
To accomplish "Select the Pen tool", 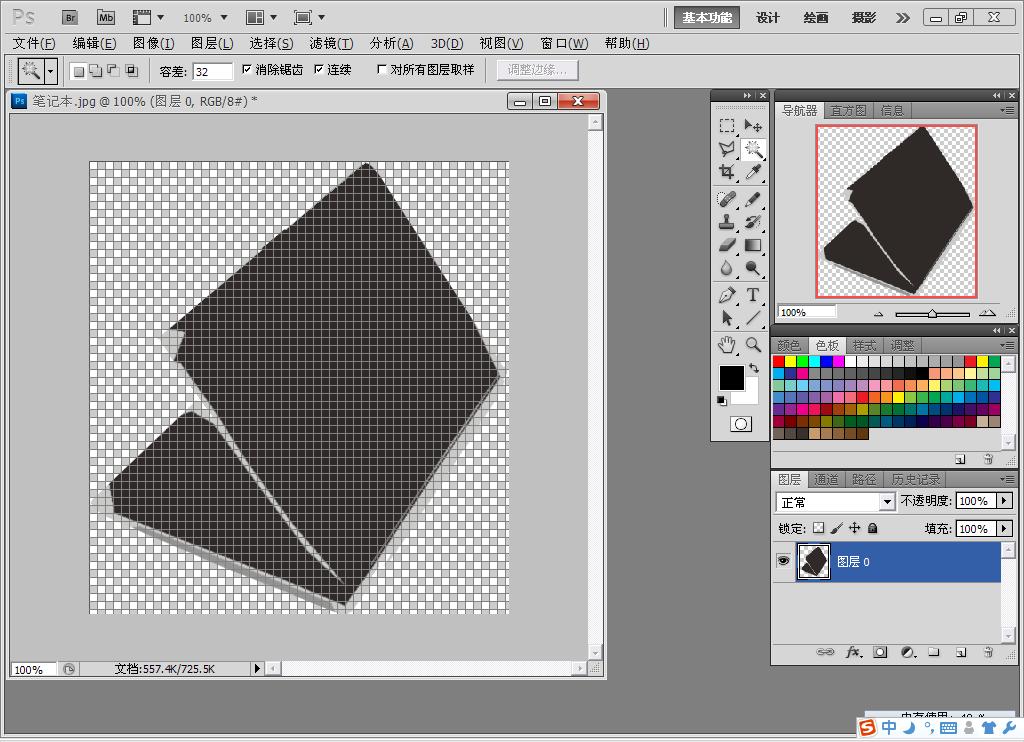I will click(x=727, y=295).
